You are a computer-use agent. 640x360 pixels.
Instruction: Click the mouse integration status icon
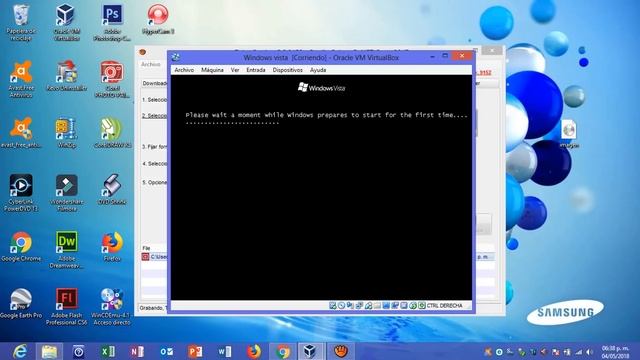(413, 305)
